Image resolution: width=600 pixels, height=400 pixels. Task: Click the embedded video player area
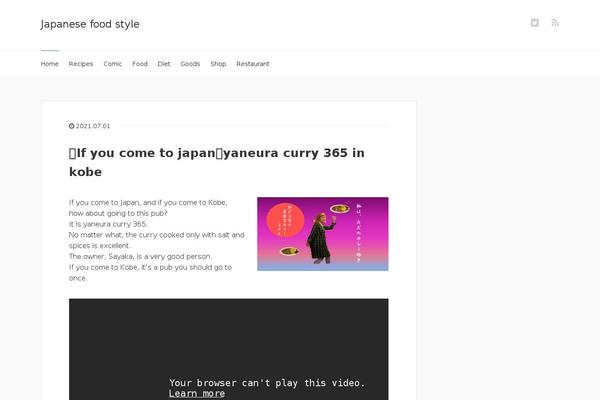(x=228, y=349)
